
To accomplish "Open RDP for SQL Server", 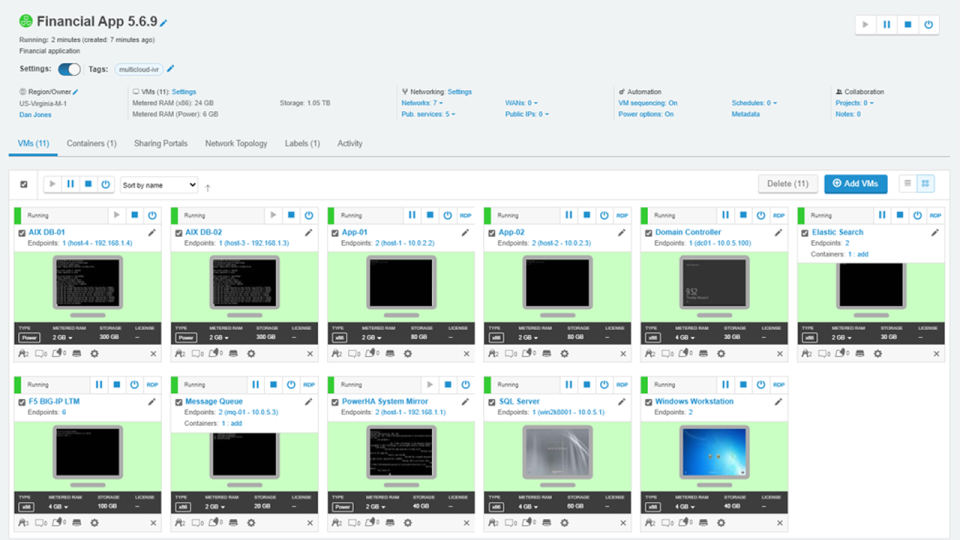I will 623,384.
